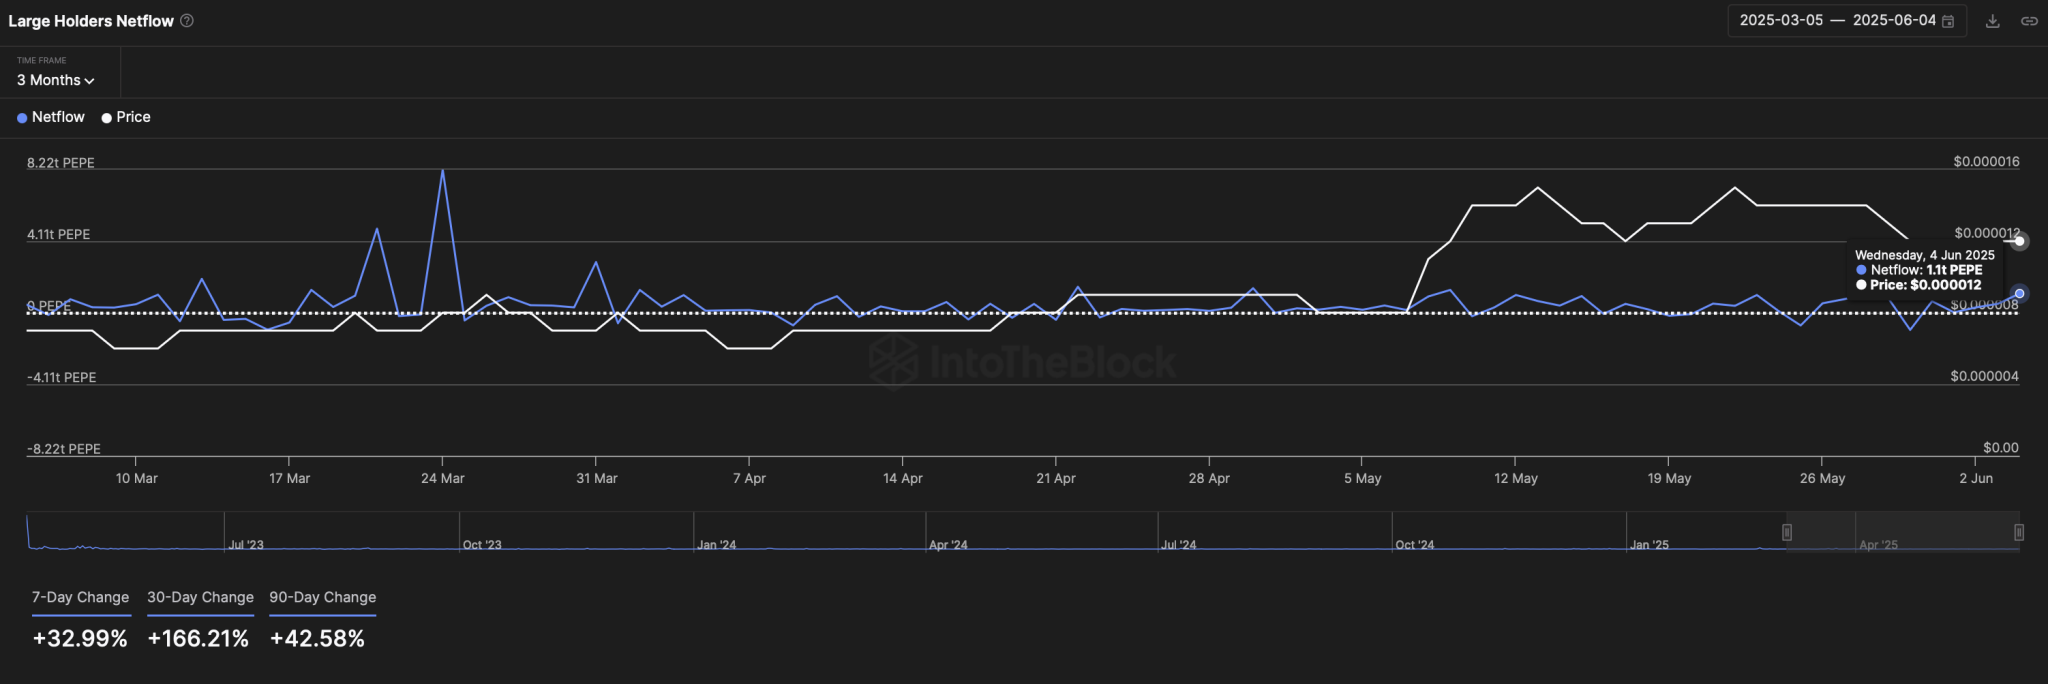The width and height of the screenshot is (2048, 684).
Task: Toggle the Price series visibility
Action: click(133, 117)
